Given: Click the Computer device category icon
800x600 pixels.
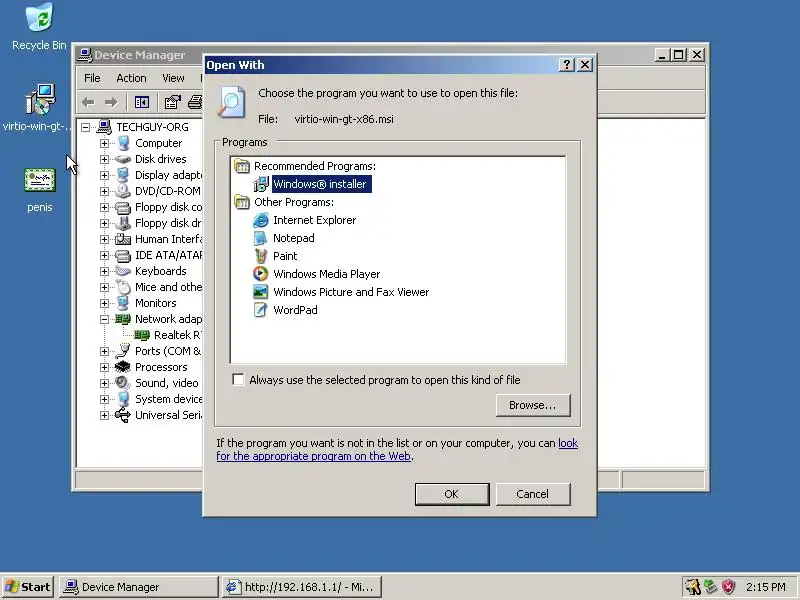Looking at the screenshot, I should [123, 143].
